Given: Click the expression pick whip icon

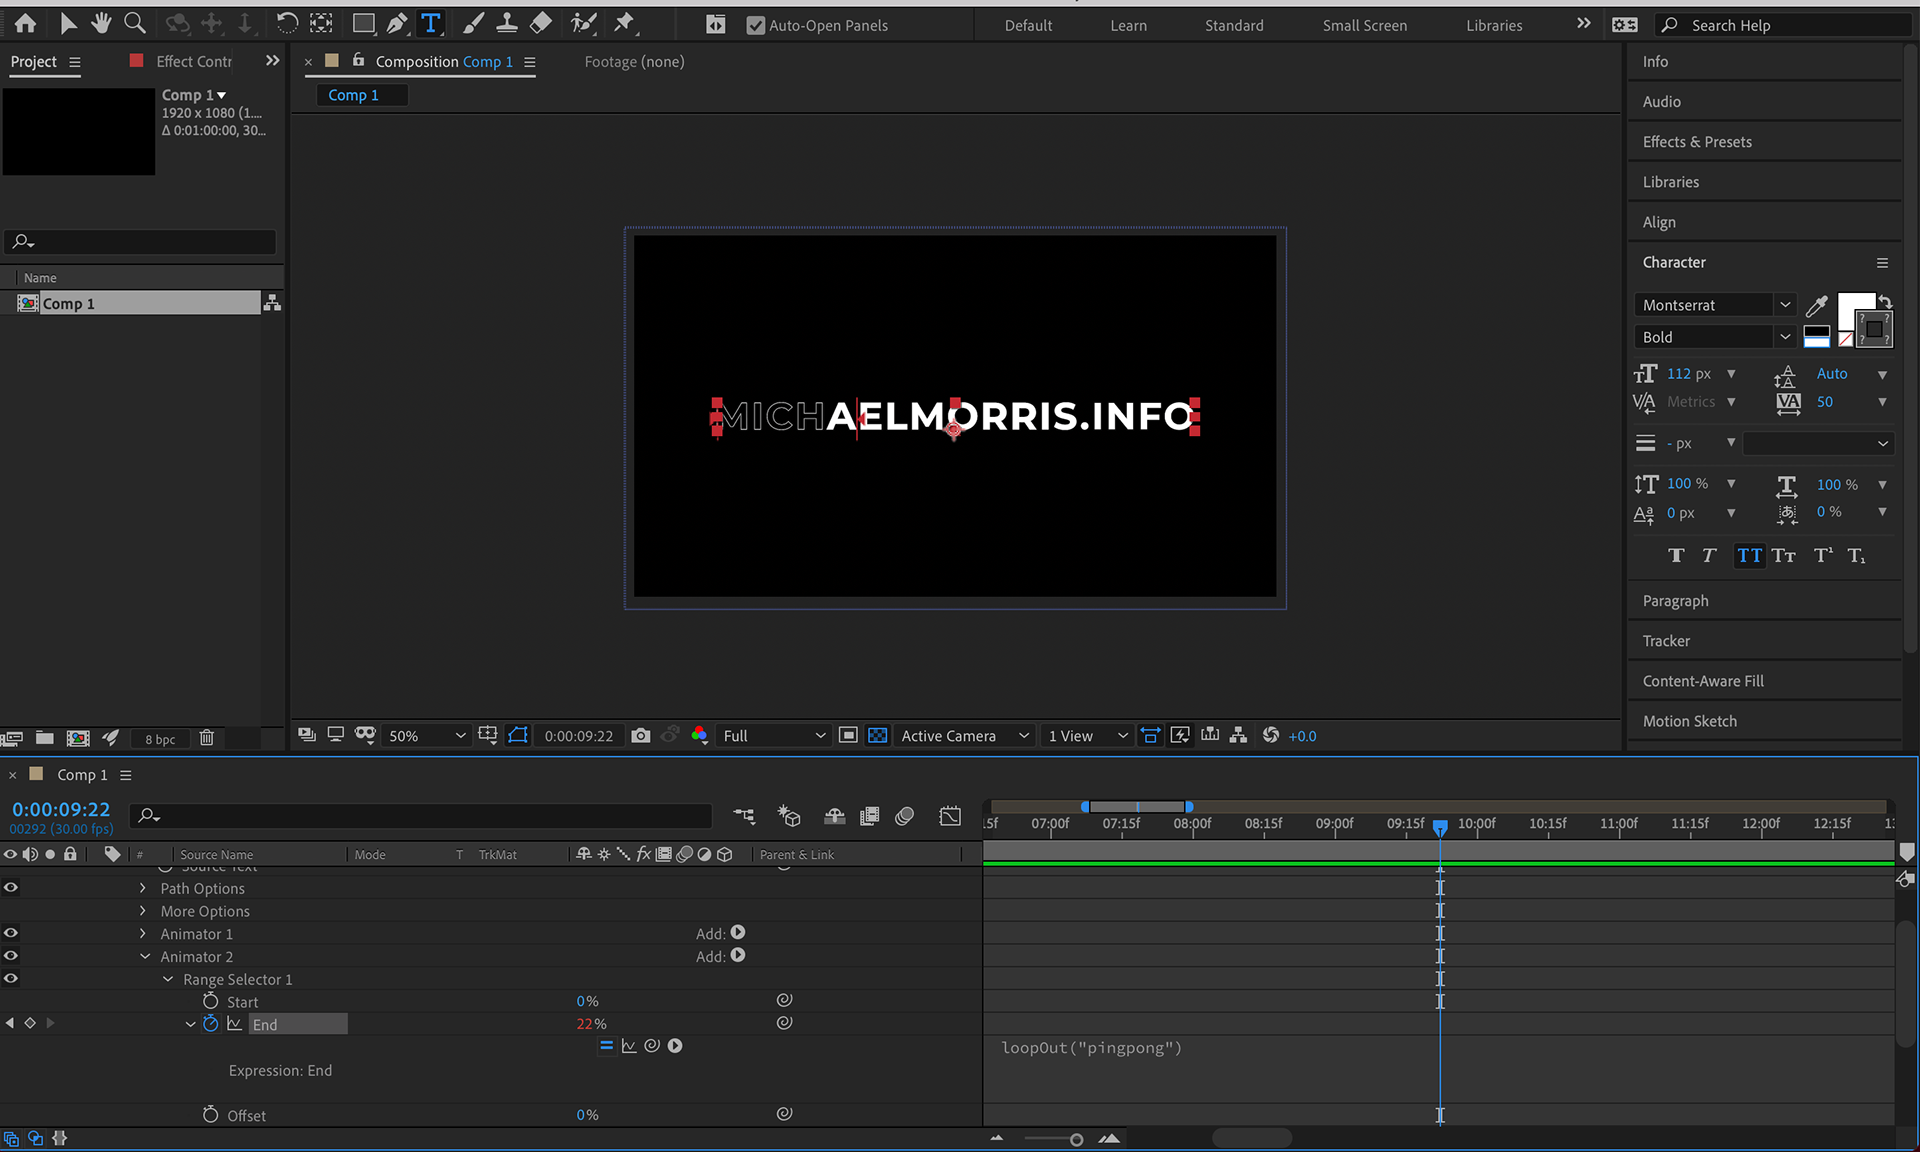Looking at the screenshot, I should coord(652,1046).
